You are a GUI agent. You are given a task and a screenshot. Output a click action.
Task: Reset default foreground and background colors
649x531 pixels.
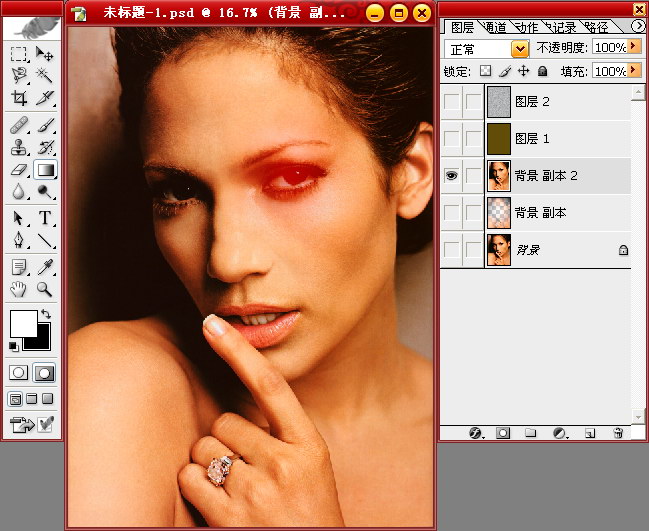pyautogui.click(x=14, y=346)
